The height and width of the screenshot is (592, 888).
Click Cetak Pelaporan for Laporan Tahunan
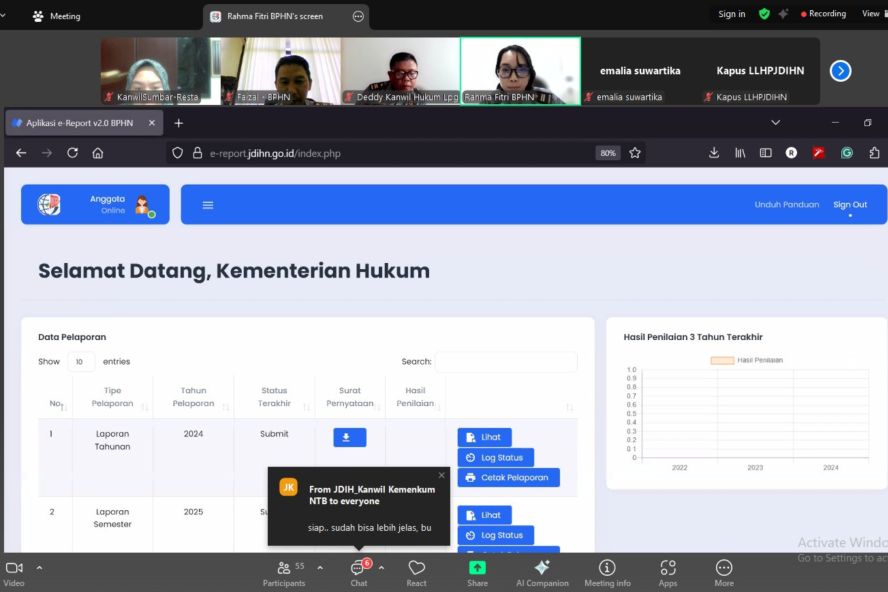508,478
